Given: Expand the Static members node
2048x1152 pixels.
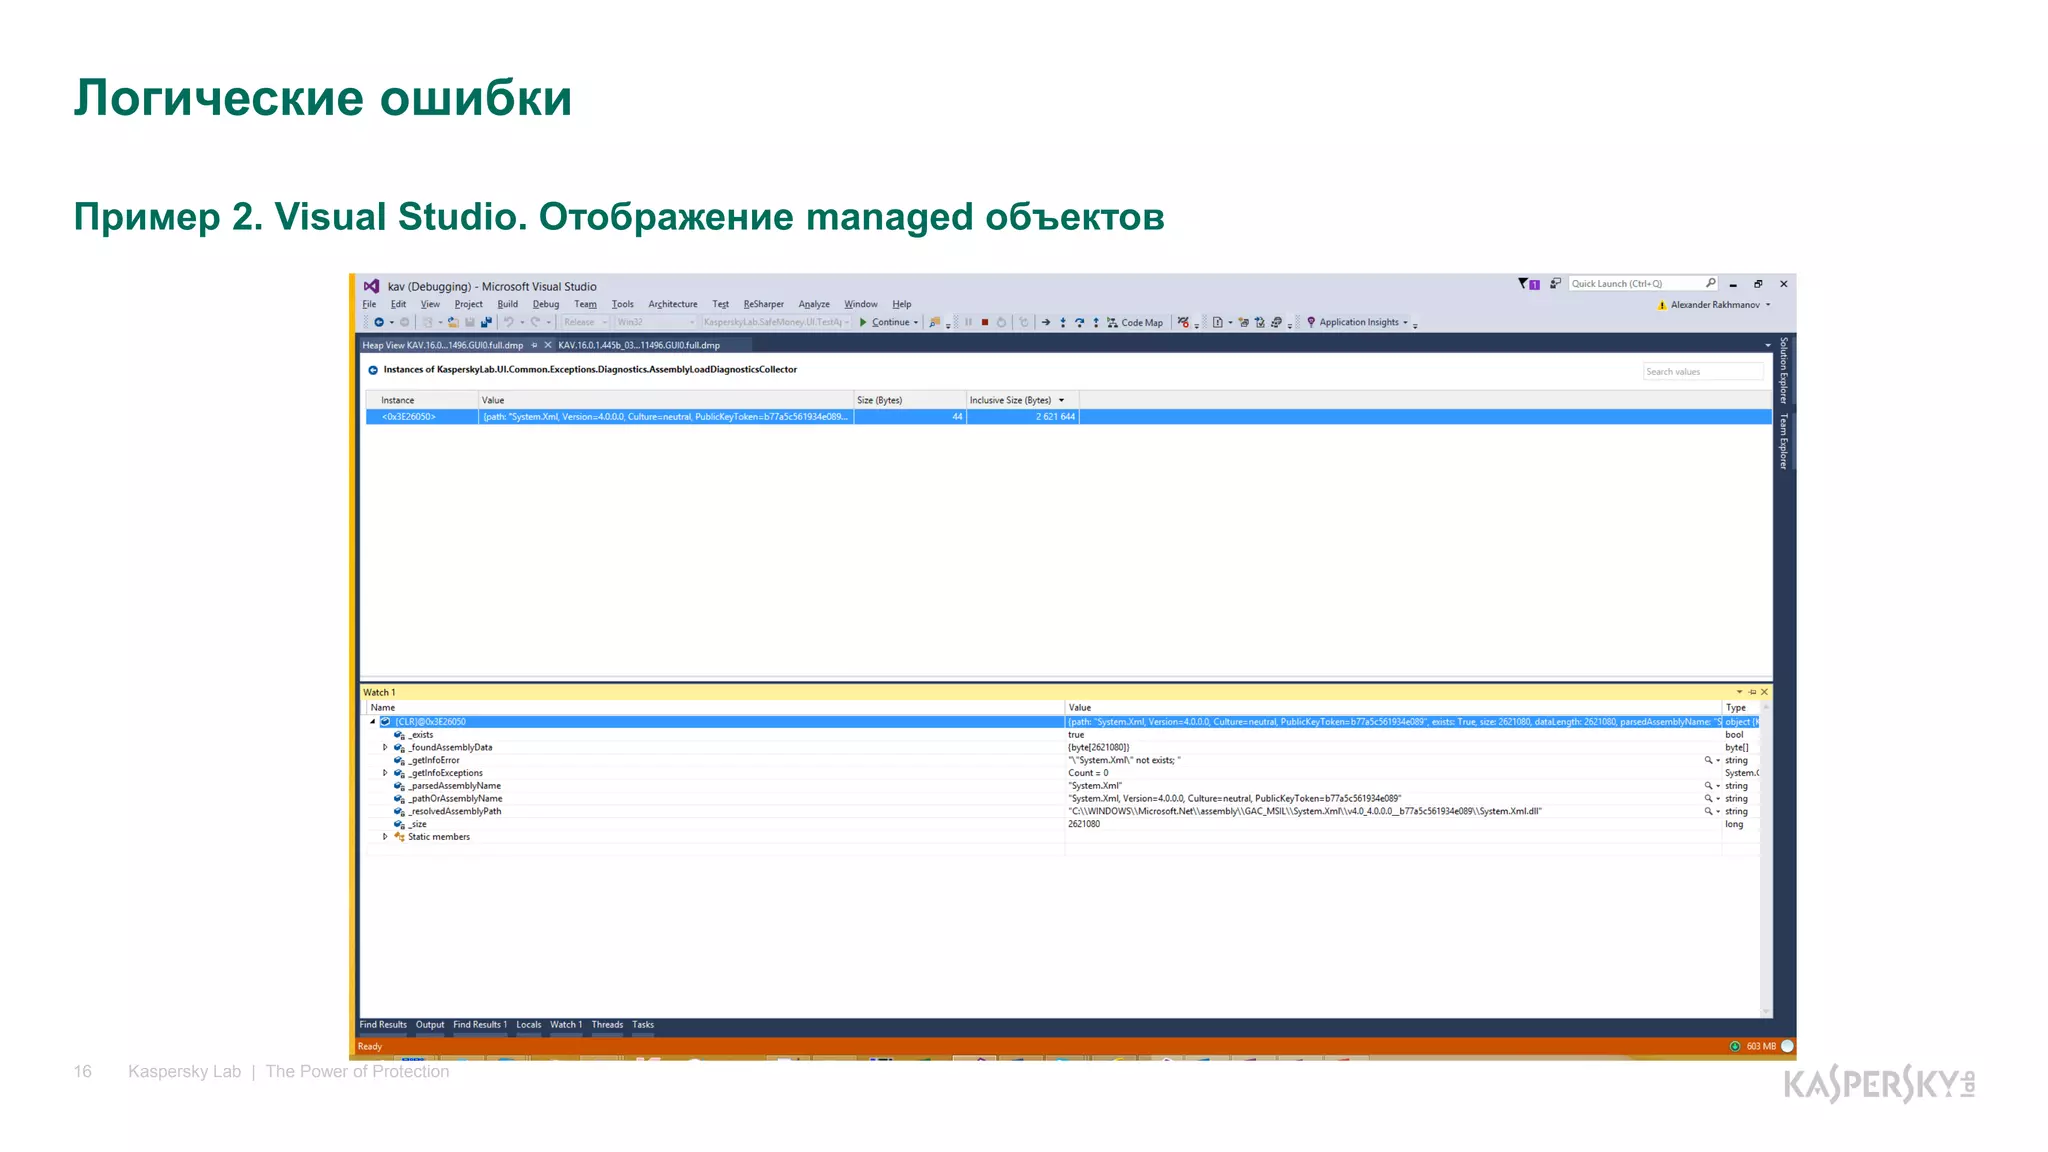Looking at the screenshot, I should pos(385,837).
